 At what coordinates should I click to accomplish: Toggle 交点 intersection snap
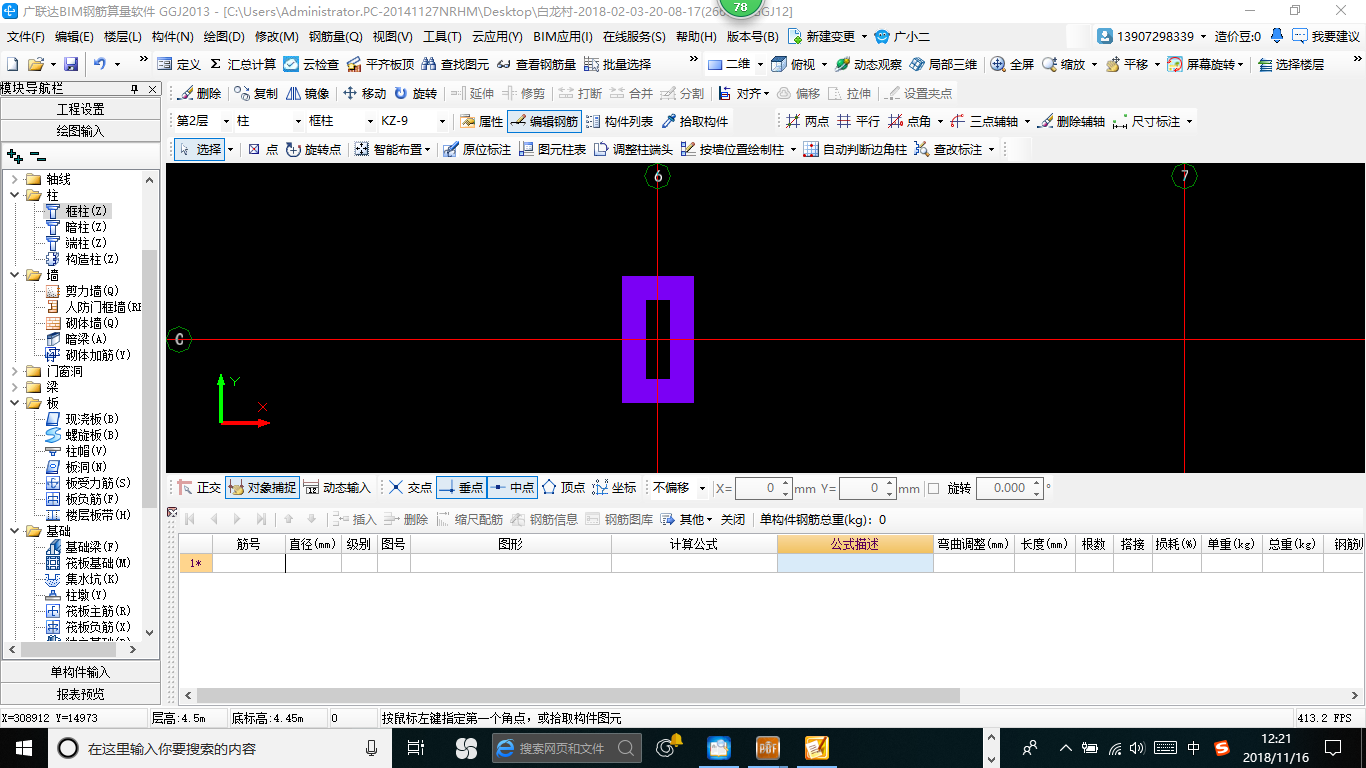tap(410, 488)
